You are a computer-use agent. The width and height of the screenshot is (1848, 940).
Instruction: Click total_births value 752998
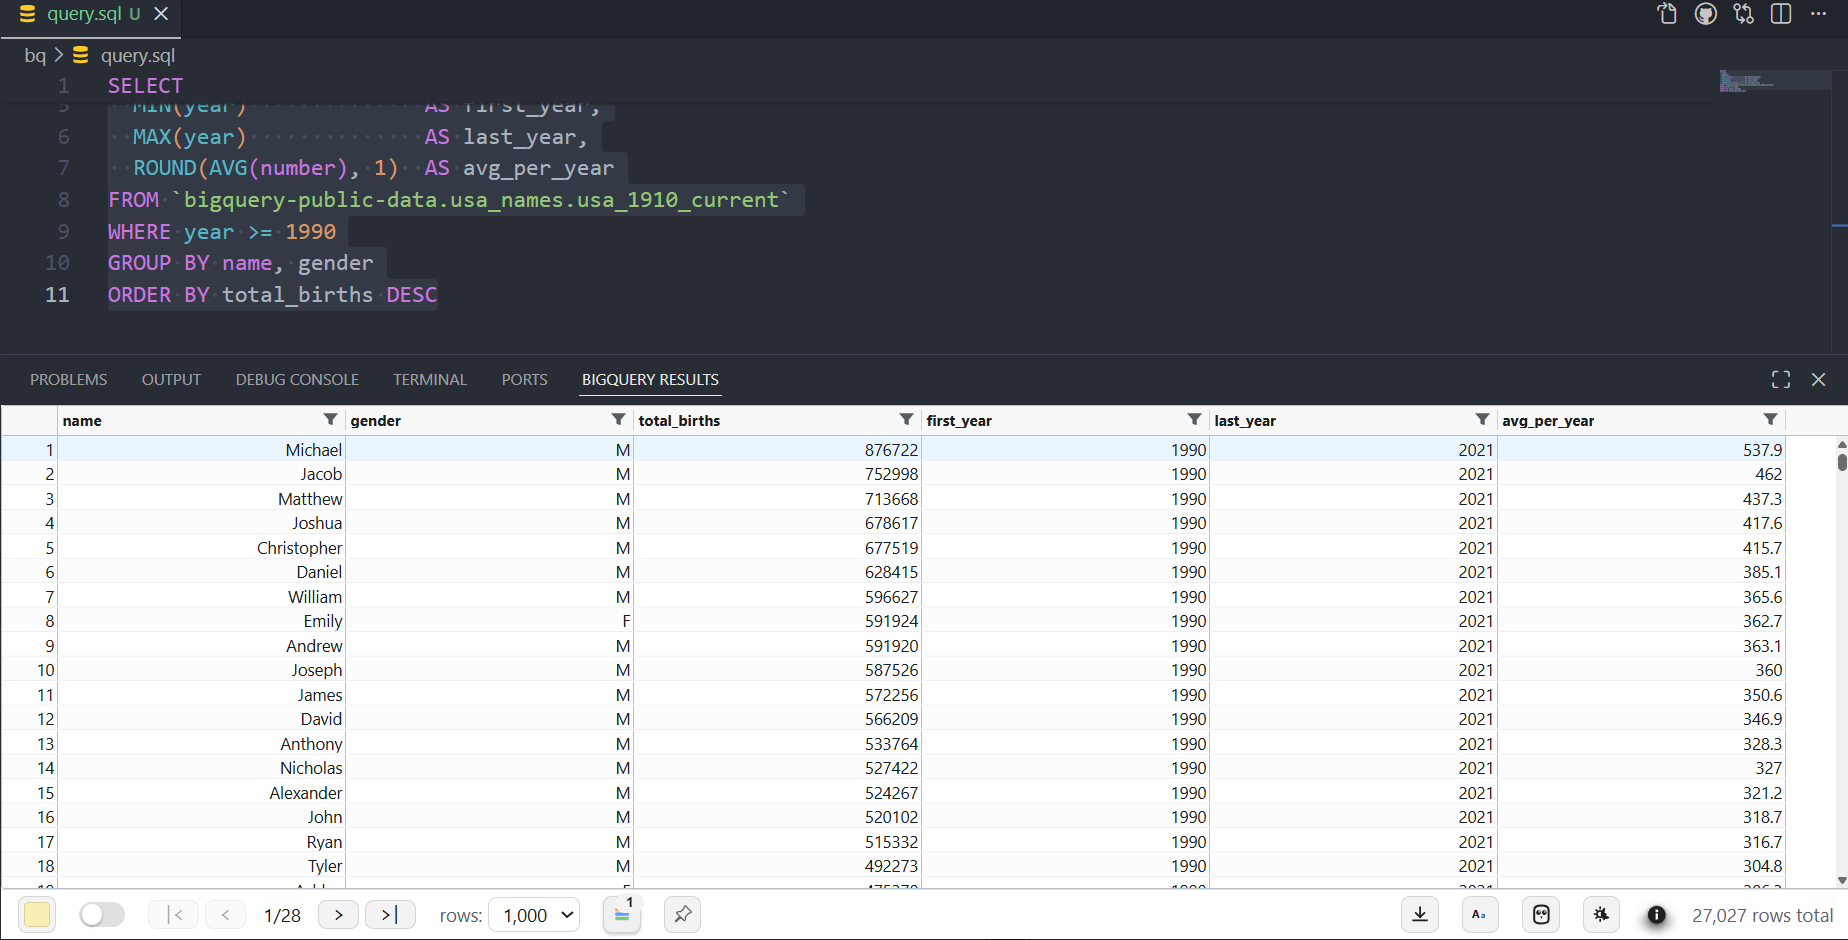(891, 474)
